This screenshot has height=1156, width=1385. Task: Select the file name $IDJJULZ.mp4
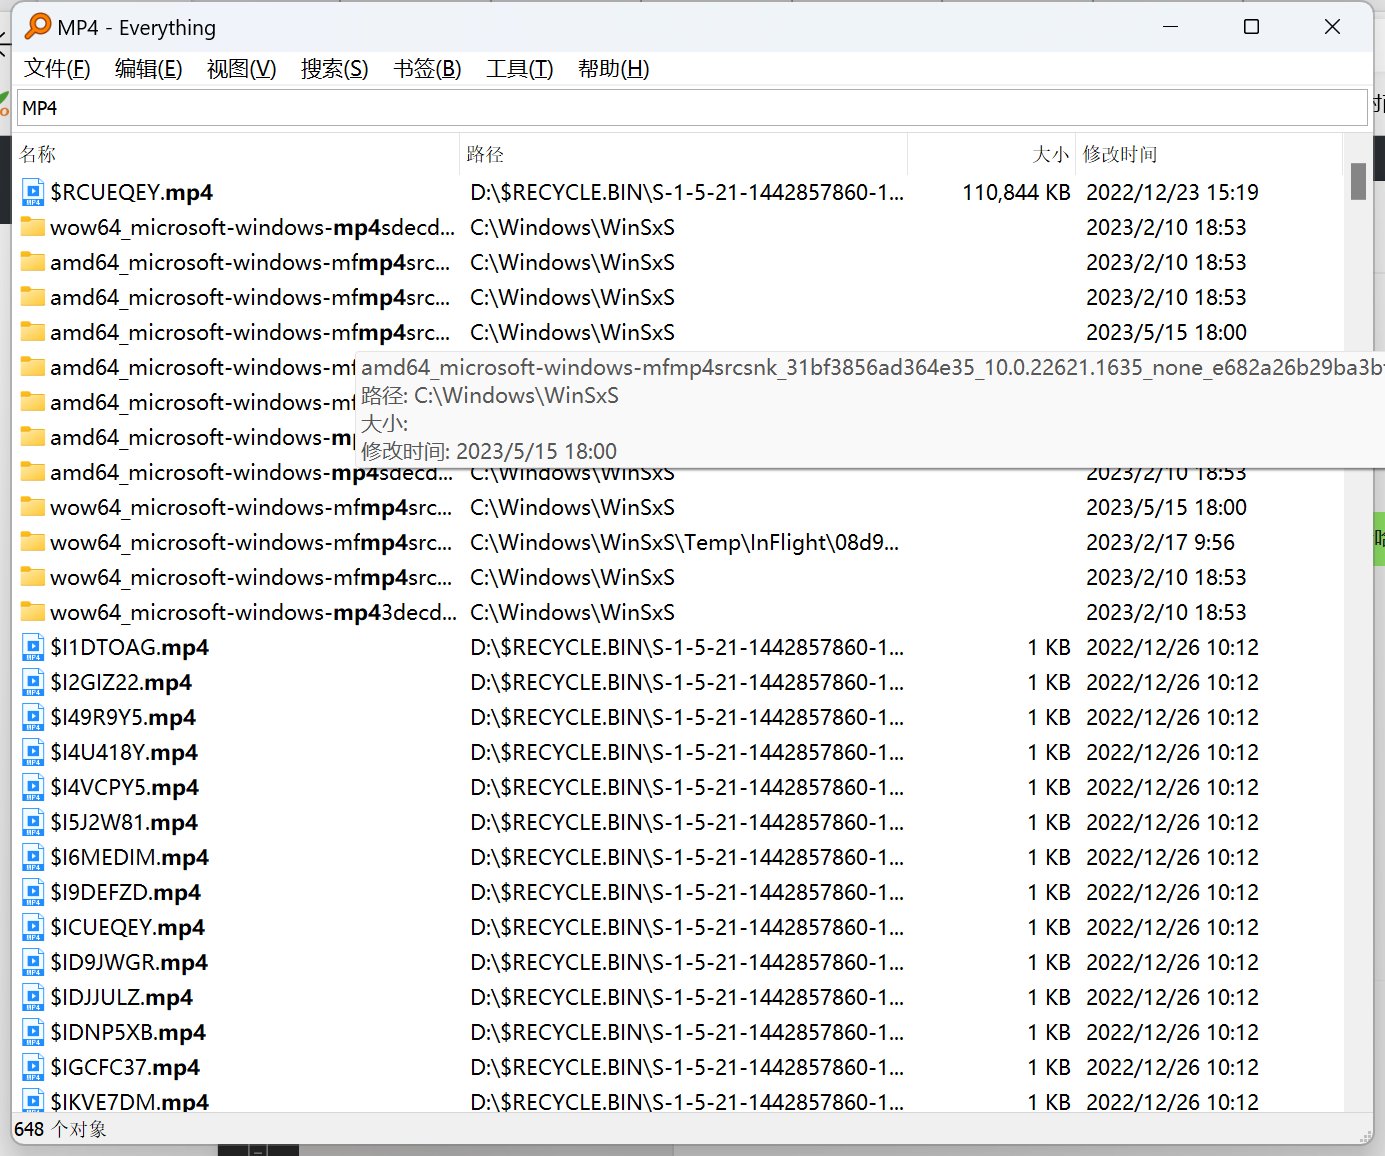coord(122,997)
